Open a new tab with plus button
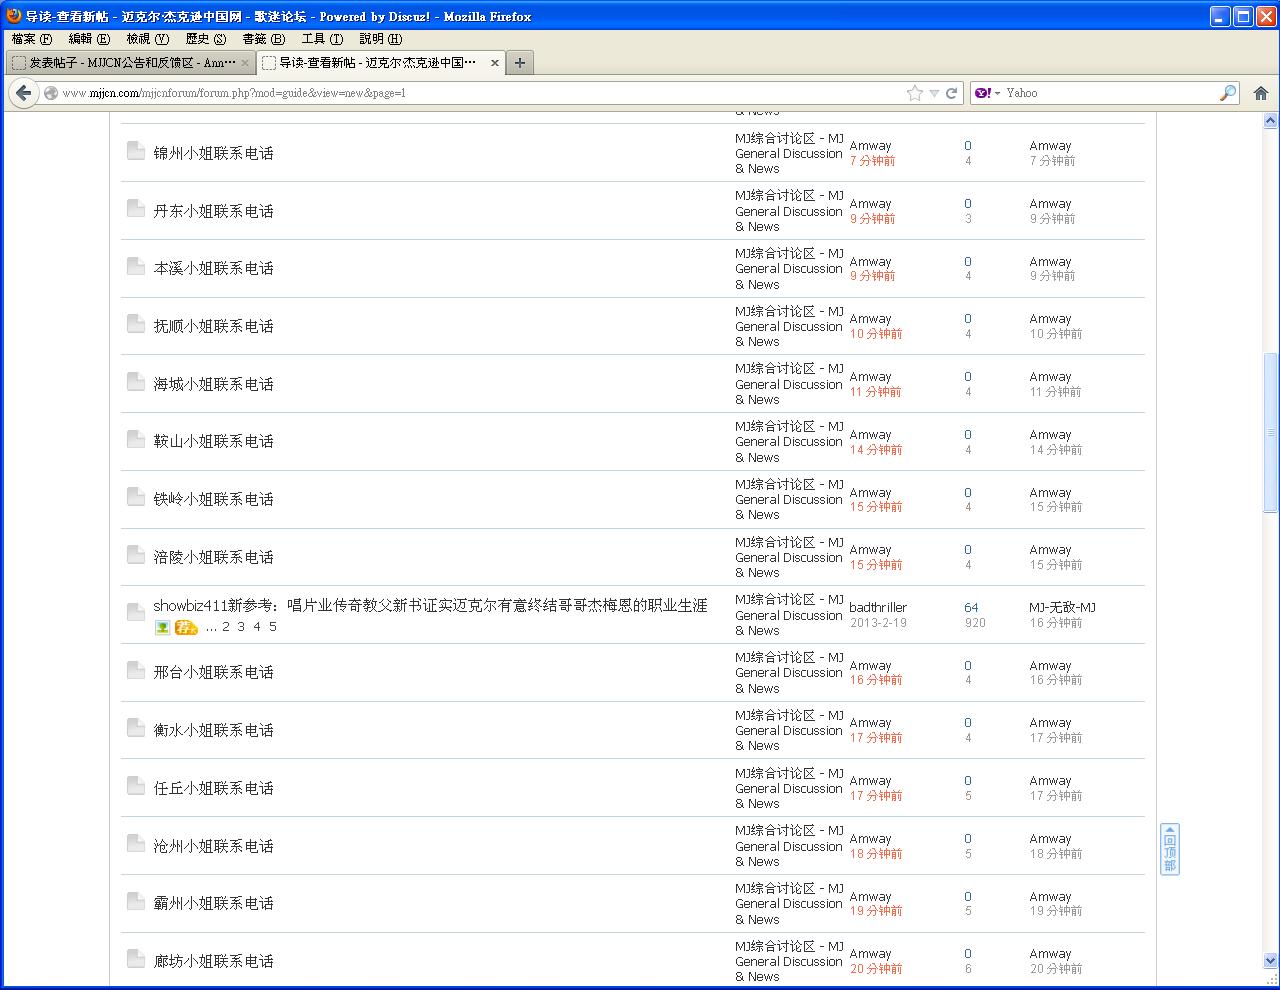Screen dimensions: 1280x990 coord(519,63)
